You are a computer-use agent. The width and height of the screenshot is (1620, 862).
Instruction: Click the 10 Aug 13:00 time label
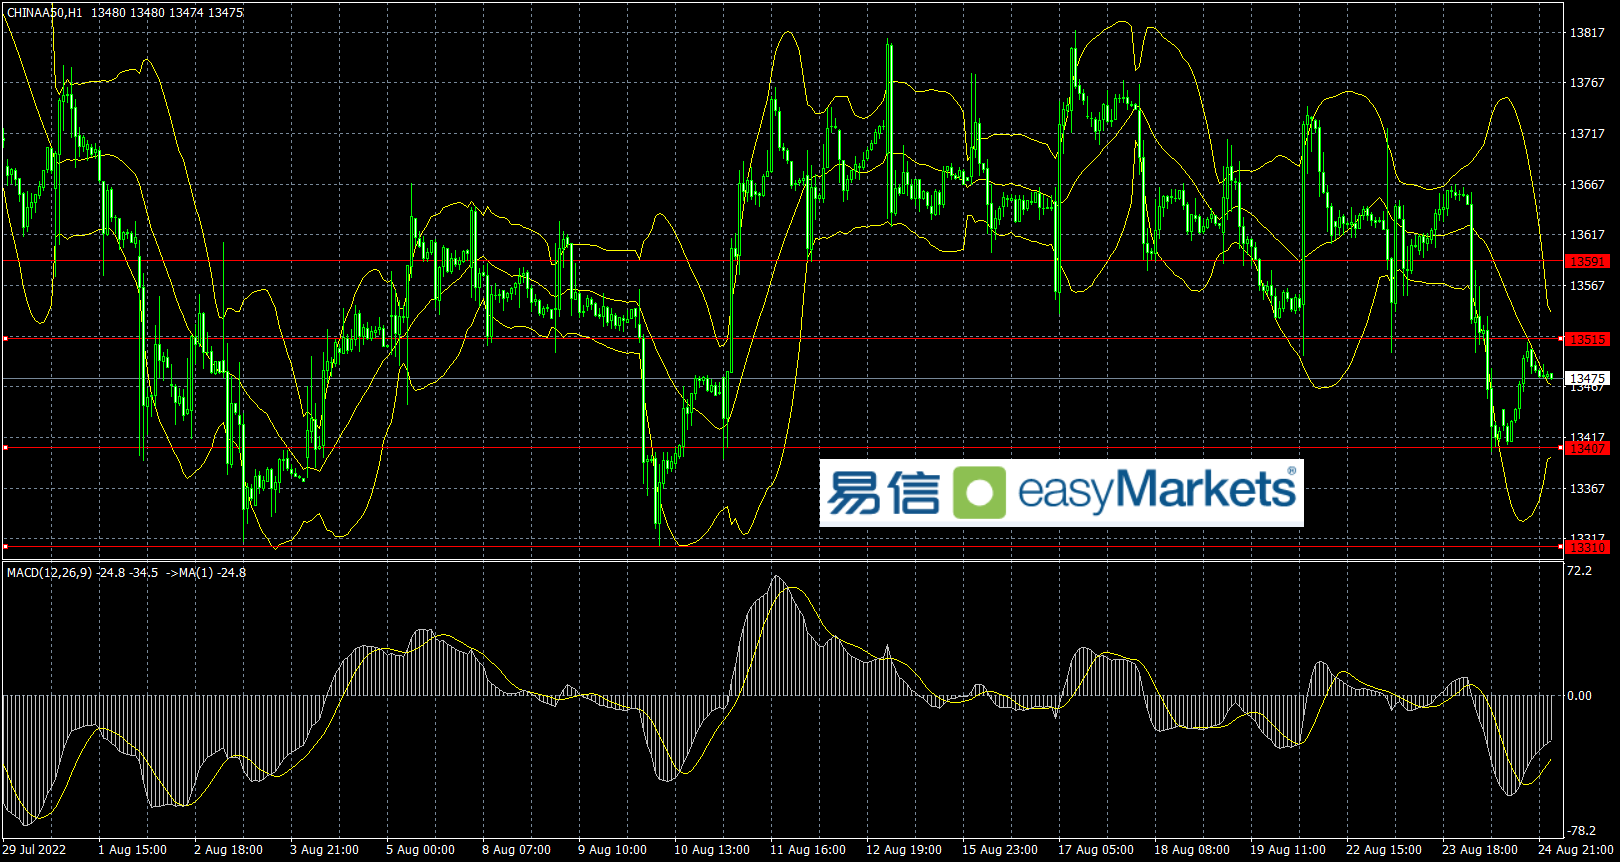(712, 849)
